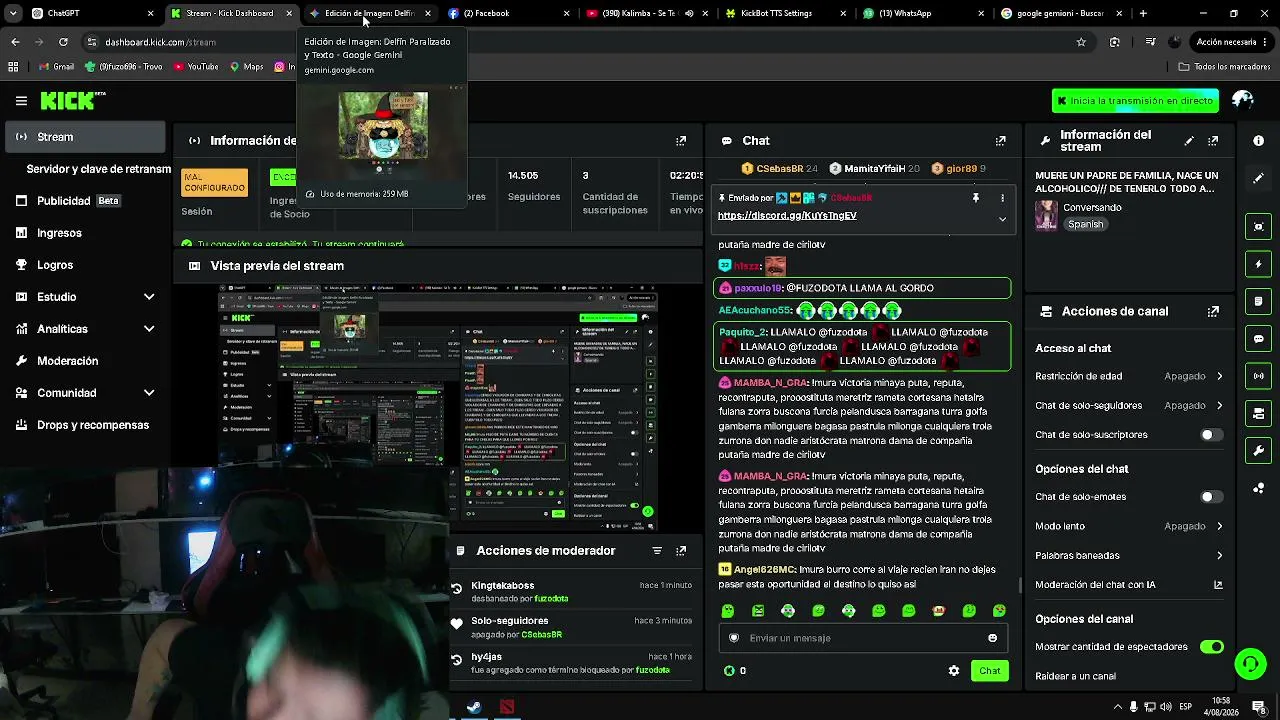This screenshot has width=1280, height=720.
Task: Open the info icon in right rail
Action: 1259,141
